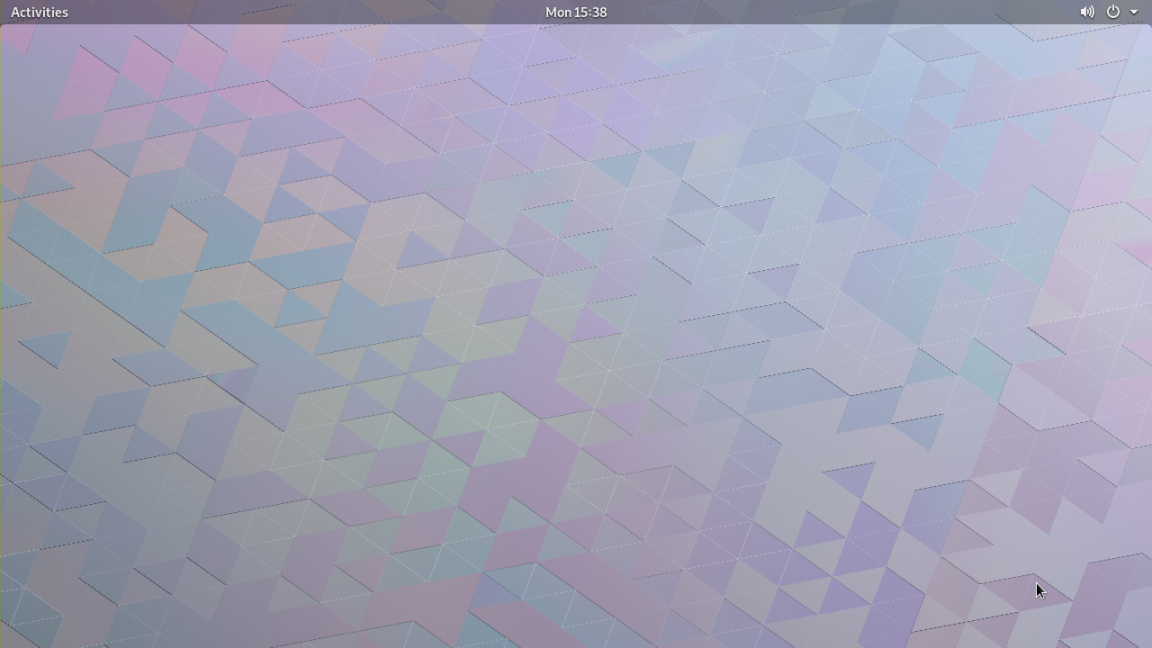Click the small triangle next to power icon
The height and width of the screenshot is (648, 1152).
tap(1134, 12)
